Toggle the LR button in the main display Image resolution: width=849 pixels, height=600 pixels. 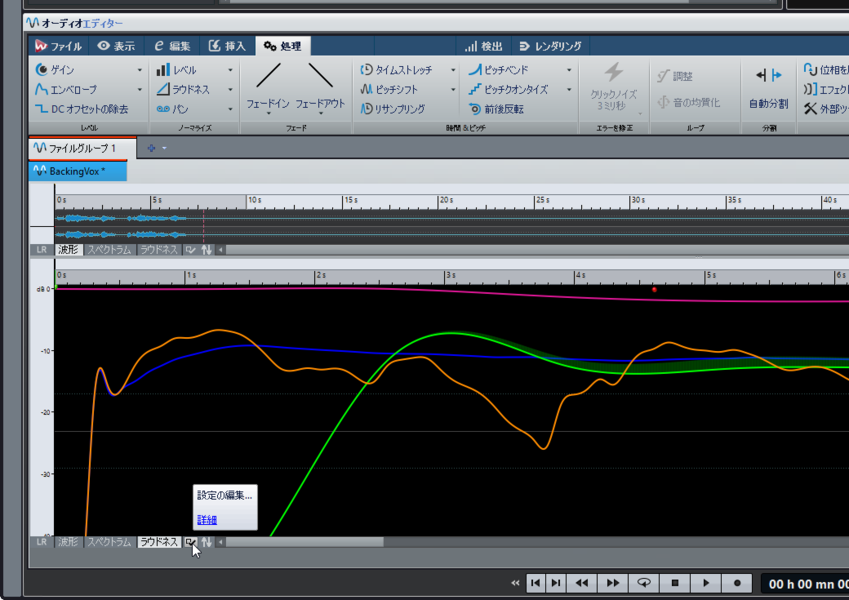pos(42,542)
